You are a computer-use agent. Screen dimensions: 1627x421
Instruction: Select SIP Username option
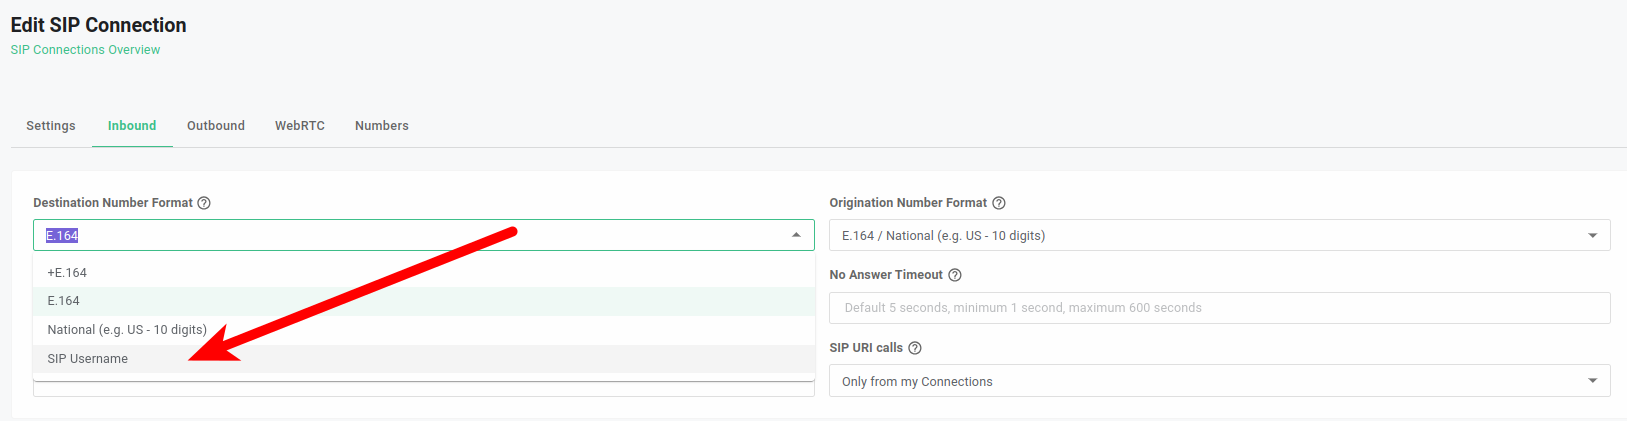424,359
